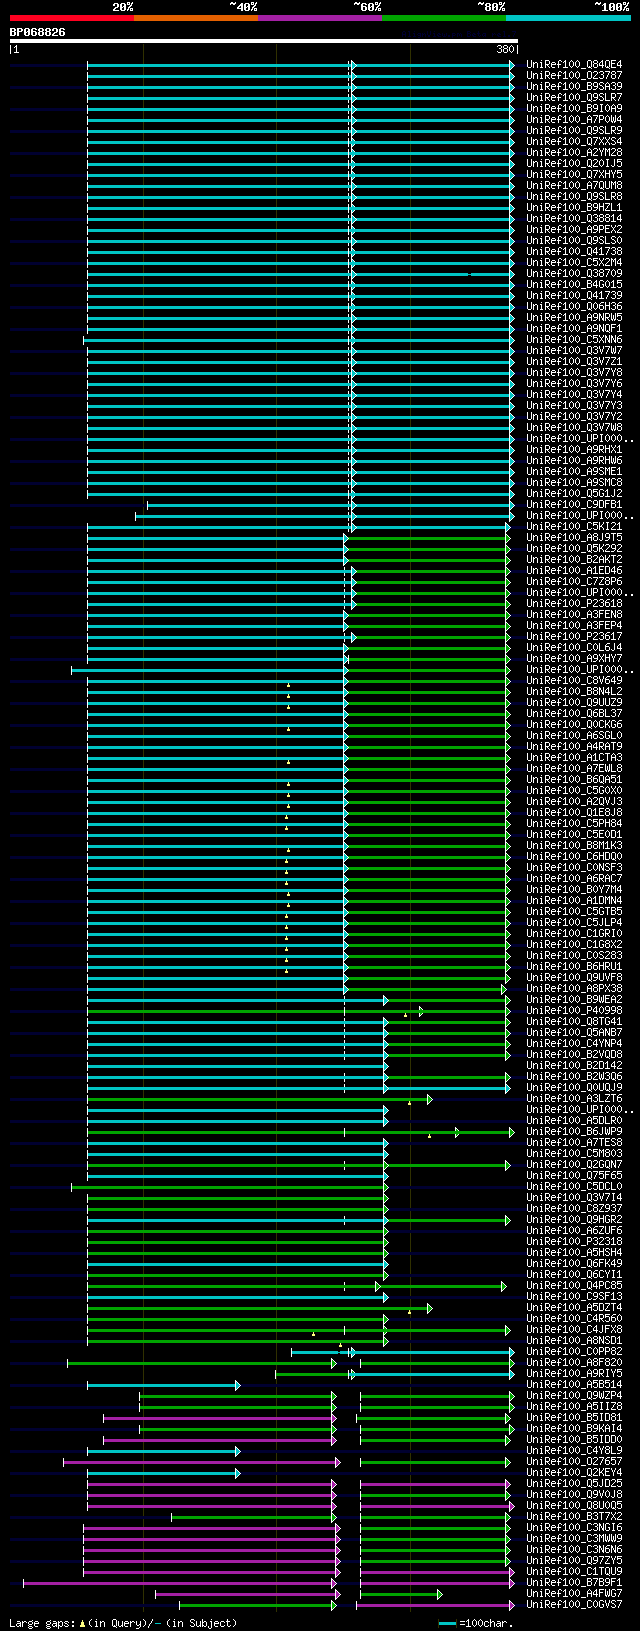The height and width of the screenshot is (1631, 640).
Task: Choose the UniRef100_A8J9T5 hit label
Action: click(x=574, y=538)
